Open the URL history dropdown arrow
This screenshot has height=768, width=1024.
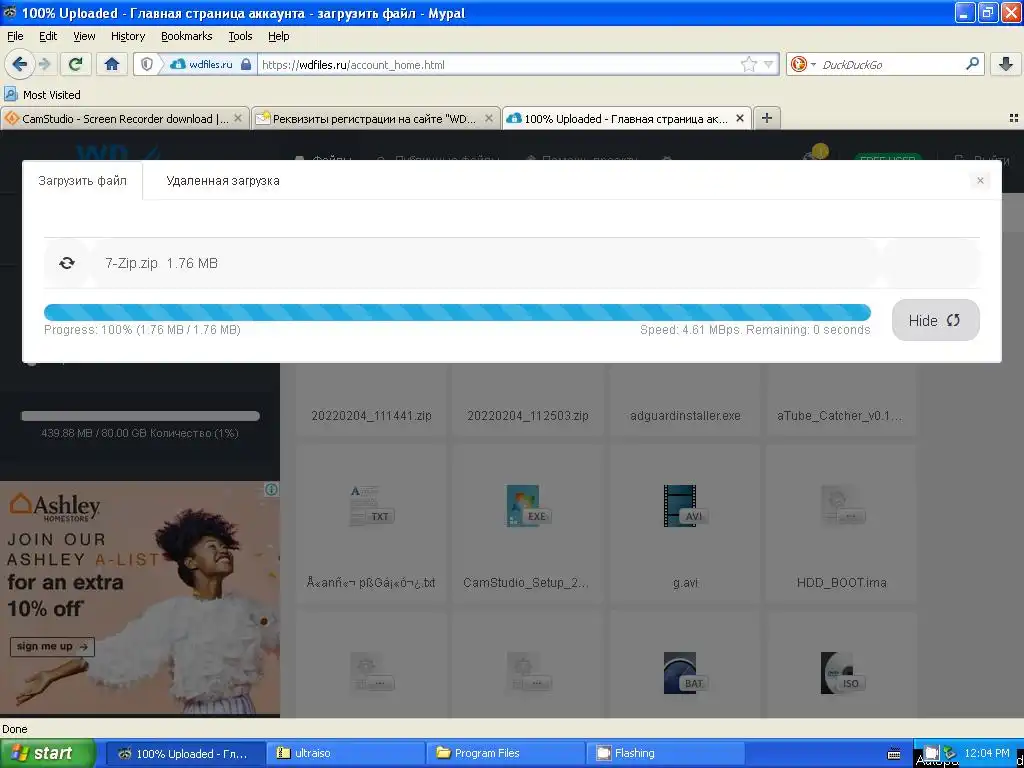[769, 64]
